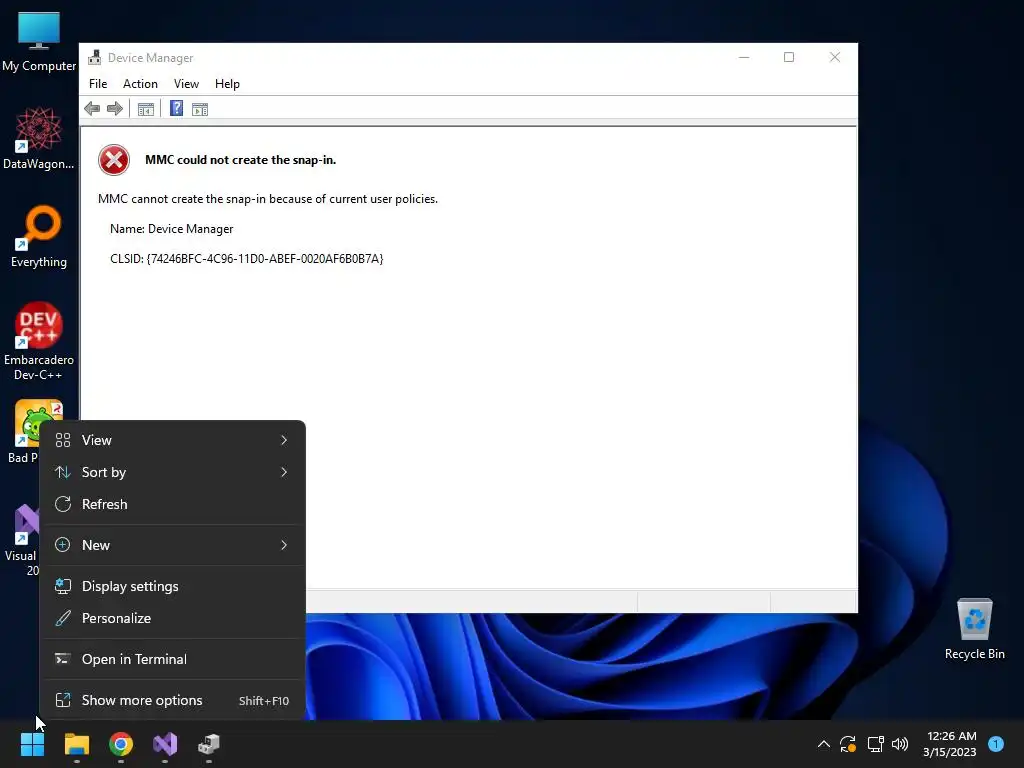Image resolution: width=1024 pixels, height=768 pixels.
Task: Show hidden tray icons chevron
Action: pos(824,744)
